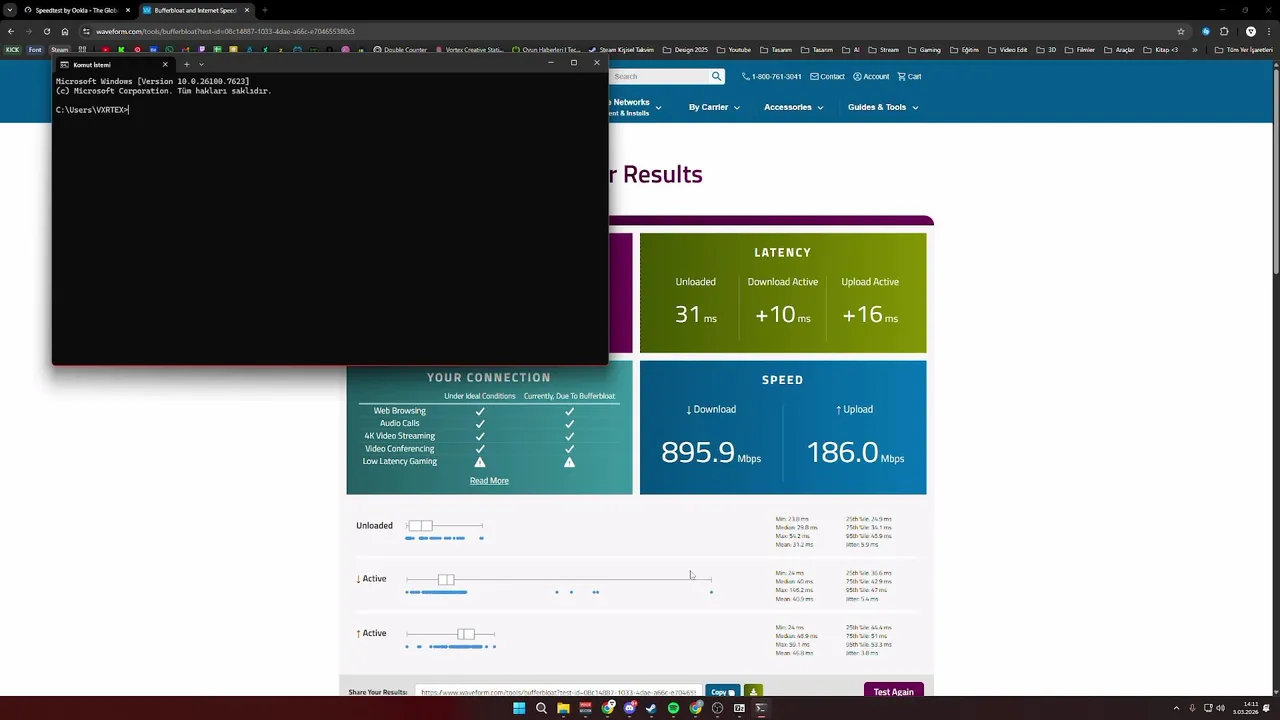
Task: Expand the Accessories menu
Action: (x=793, y=107)
